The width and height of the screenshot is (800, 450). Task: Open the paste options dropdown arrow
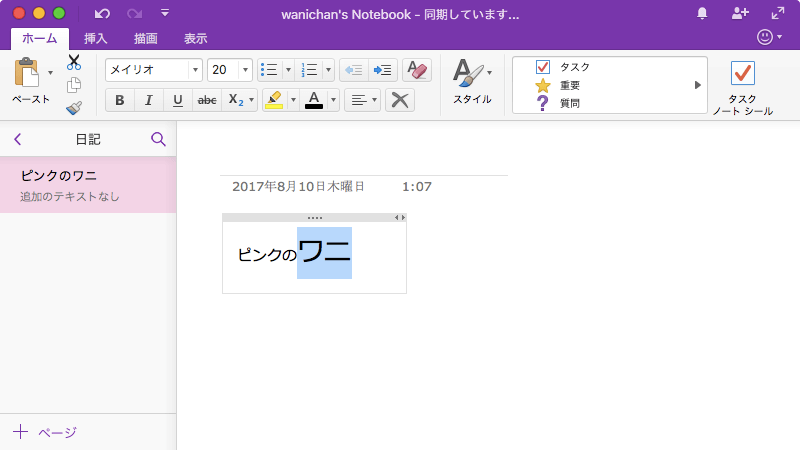pyautogui.click(x=51, y=72)
